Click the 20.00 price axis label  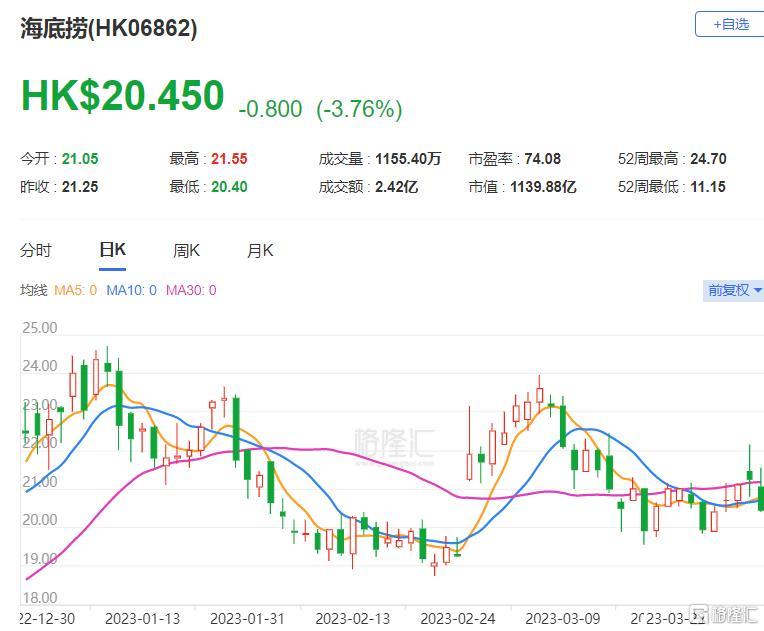pyautogui.click(x=39, y=520)
